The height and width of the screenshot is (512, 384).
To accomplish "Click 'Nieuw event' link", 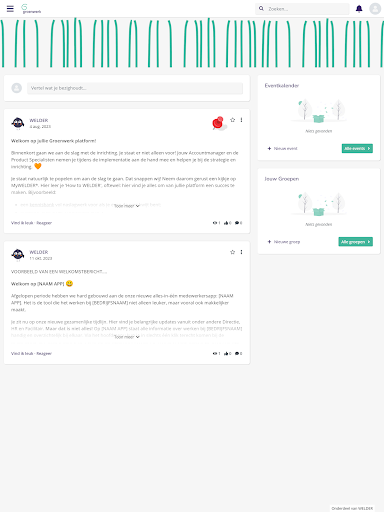I will click(x=282, y=148).
